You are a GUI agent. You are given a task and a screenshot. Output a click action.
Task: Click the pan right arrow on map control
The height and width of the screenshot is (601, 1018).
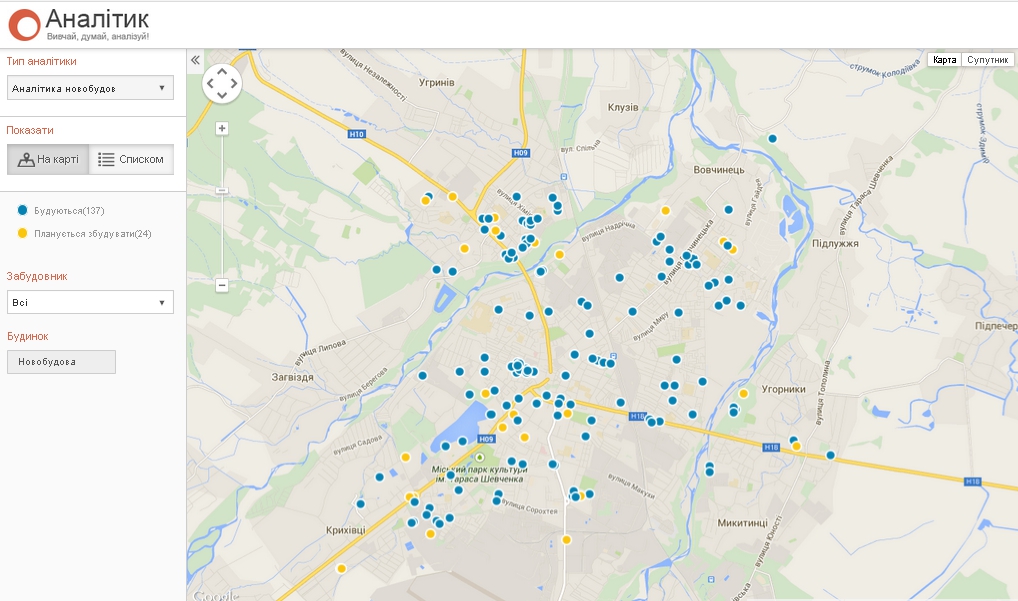(x=234, y=83)
